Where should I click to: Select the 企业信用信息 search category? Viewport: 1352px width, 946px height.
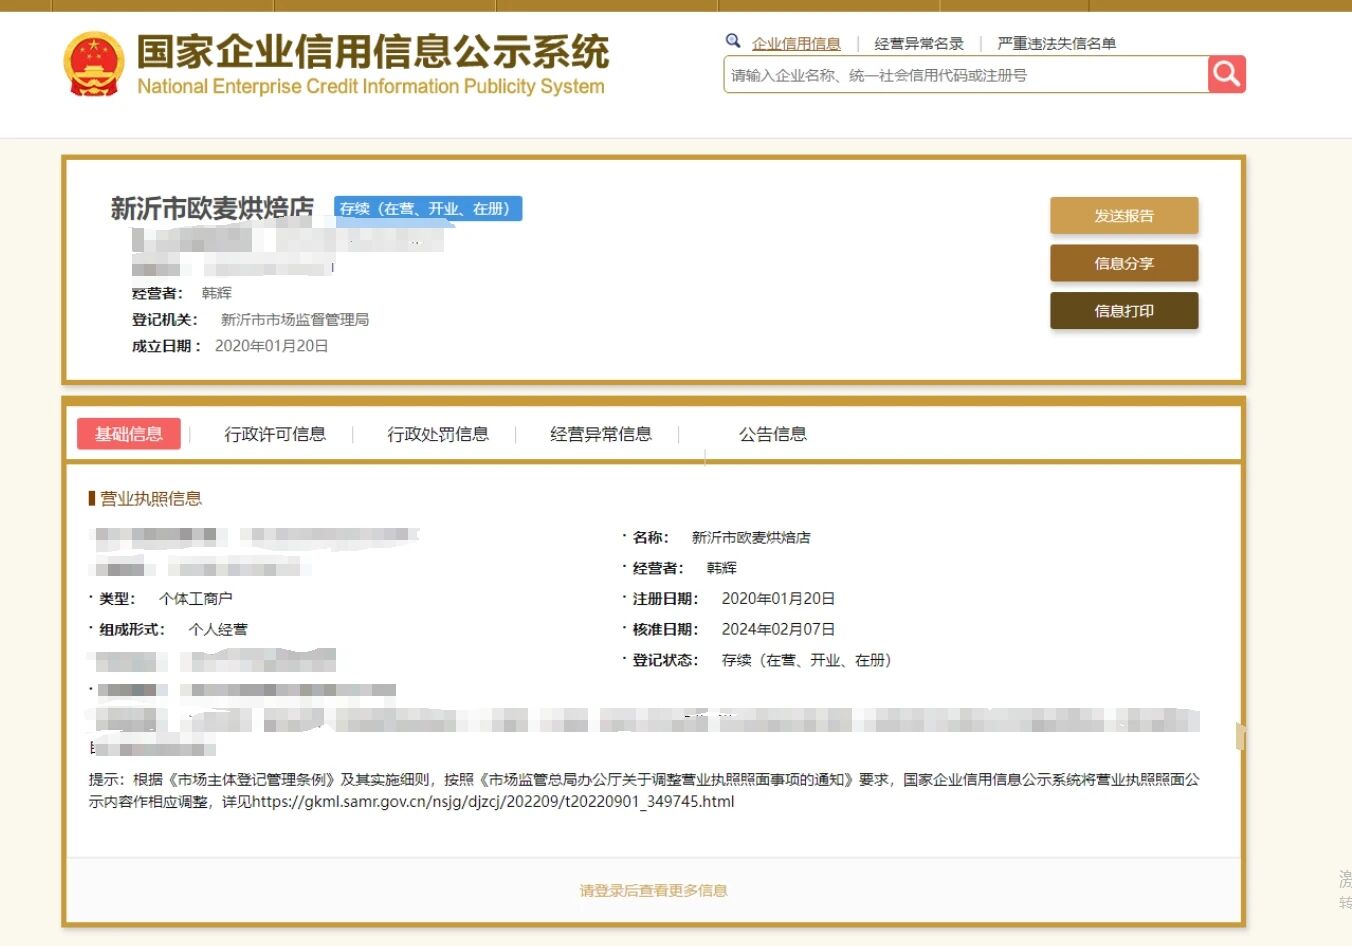pyautogui.click(x=796, y=43)
